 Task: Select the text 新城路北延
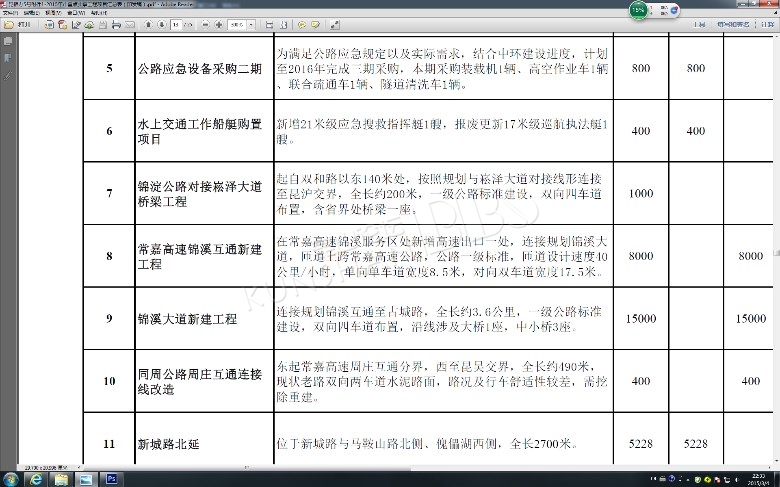click(x=168, y=444)
